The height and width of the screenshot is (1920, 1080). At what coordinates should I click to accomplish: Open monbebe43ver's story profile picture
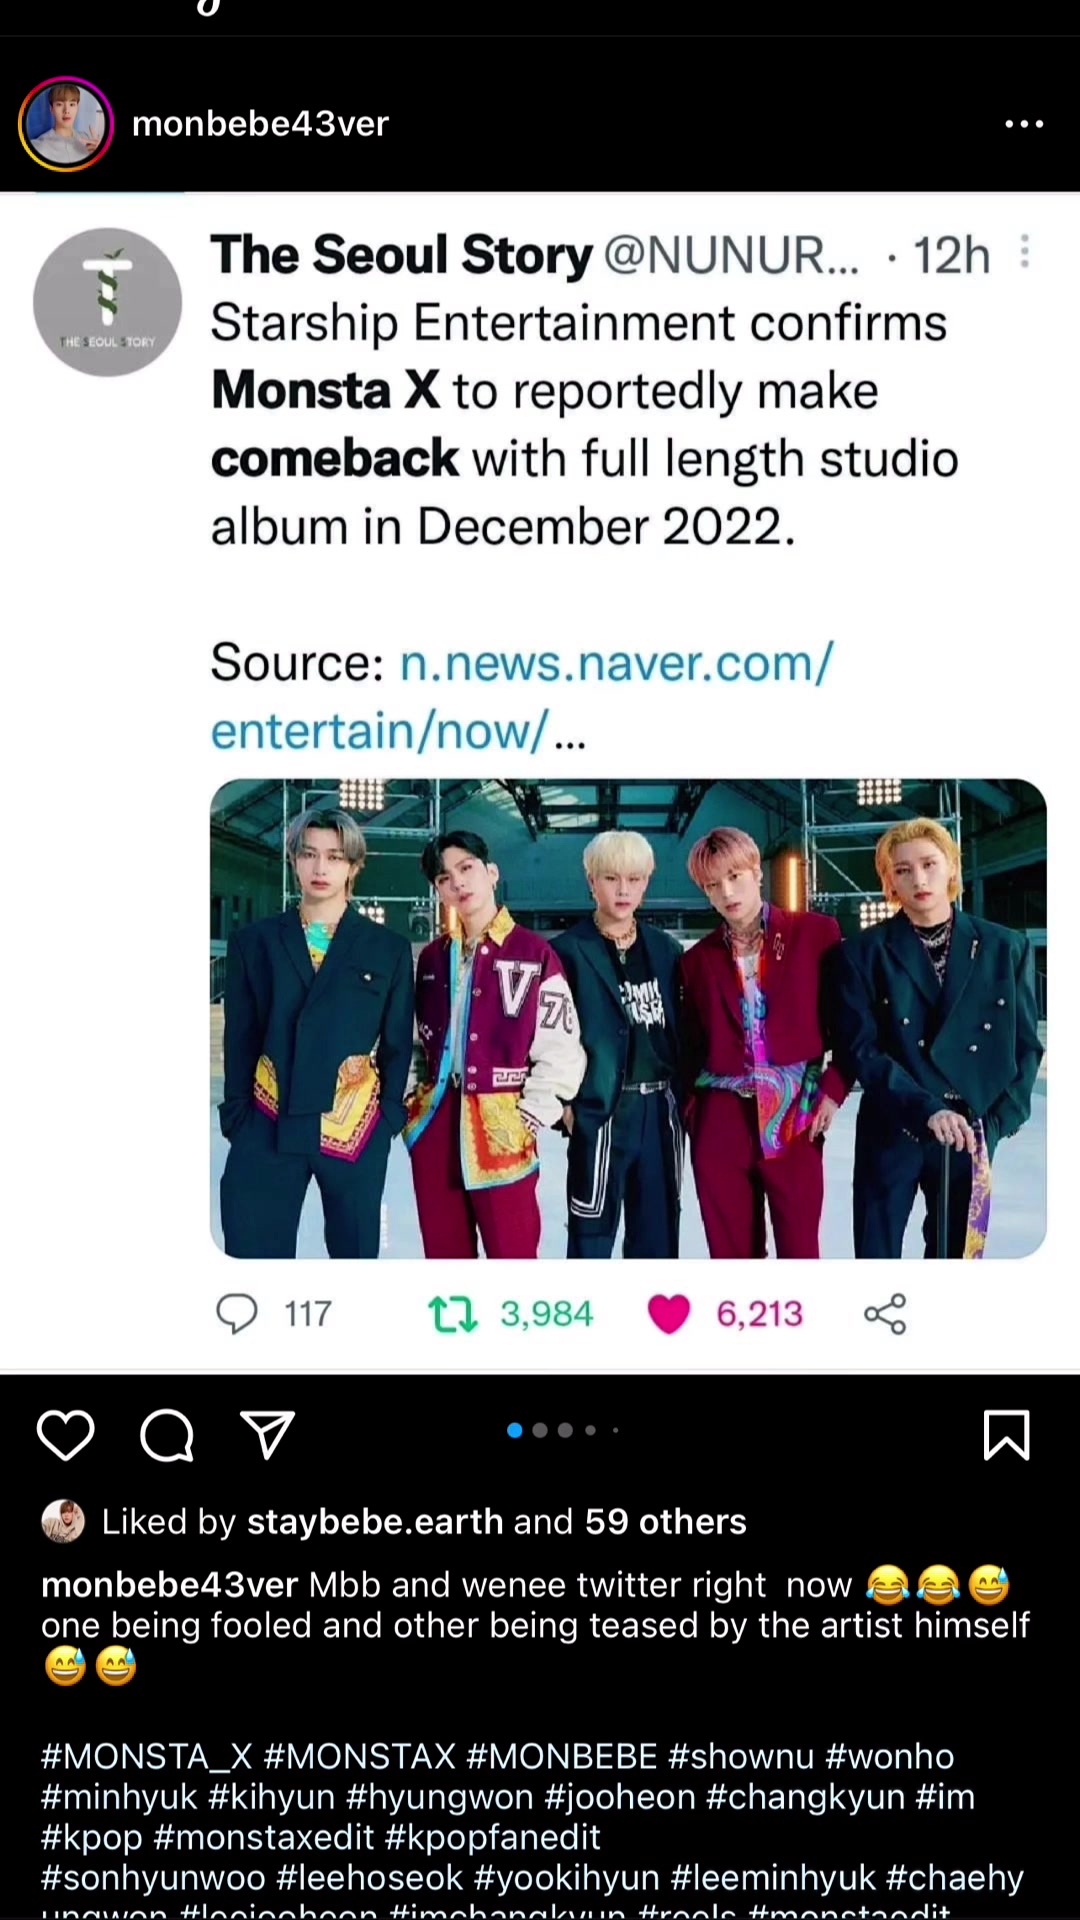point(66,124)
